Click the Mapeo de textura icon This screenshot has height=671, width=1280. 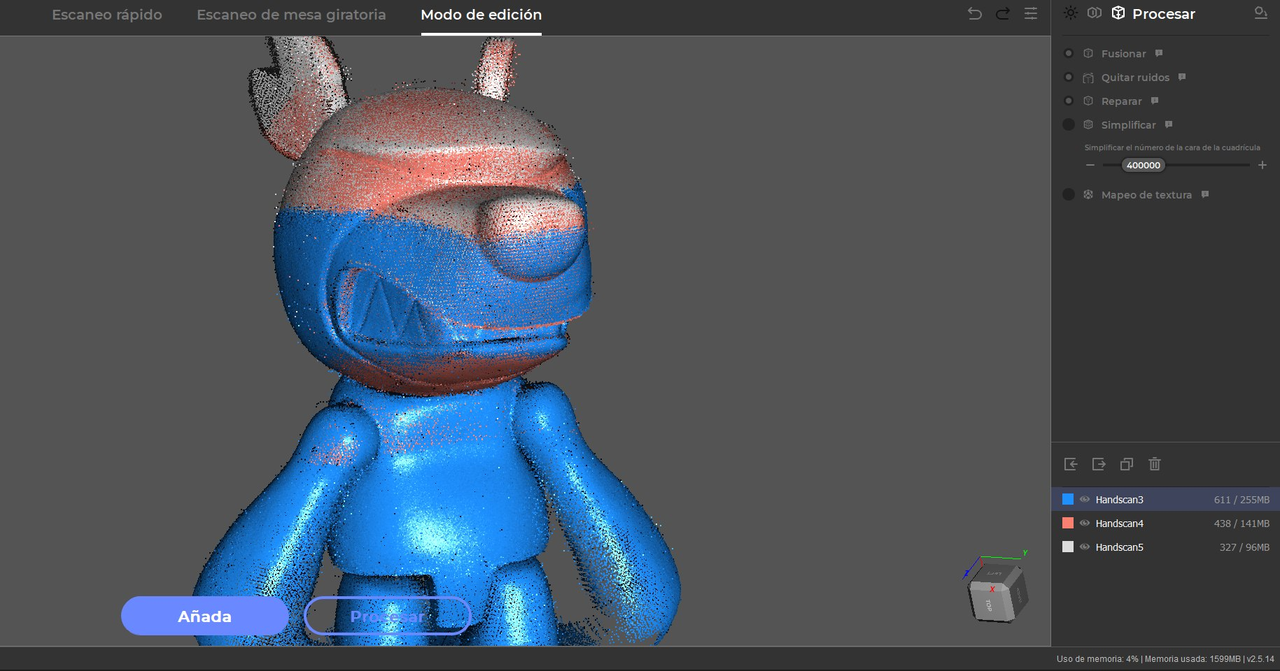(1088, 195)
